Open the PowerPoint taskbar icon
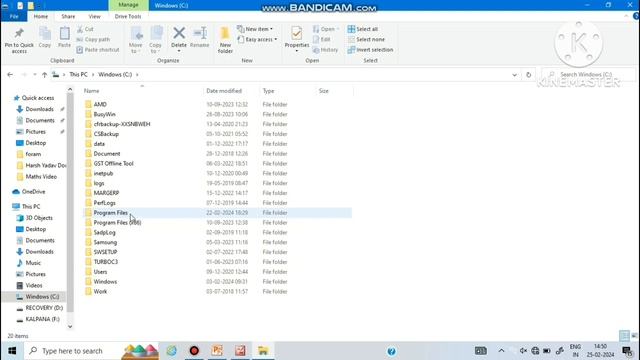Image resolution: width=640 pixels, height=360 pixels. 217,351
